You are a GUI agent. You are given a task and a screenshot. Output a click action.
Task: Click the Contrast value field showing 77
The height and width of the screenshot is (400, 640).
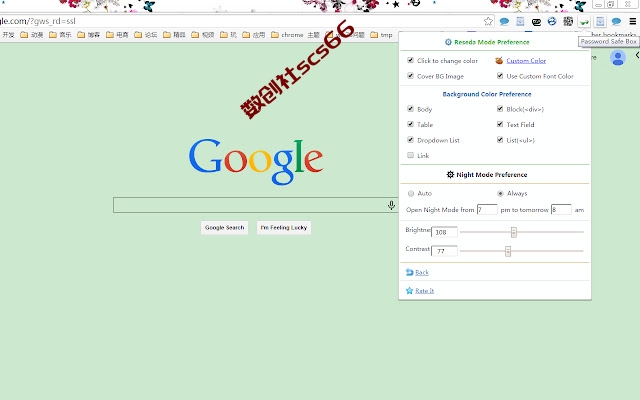(444, 251)
